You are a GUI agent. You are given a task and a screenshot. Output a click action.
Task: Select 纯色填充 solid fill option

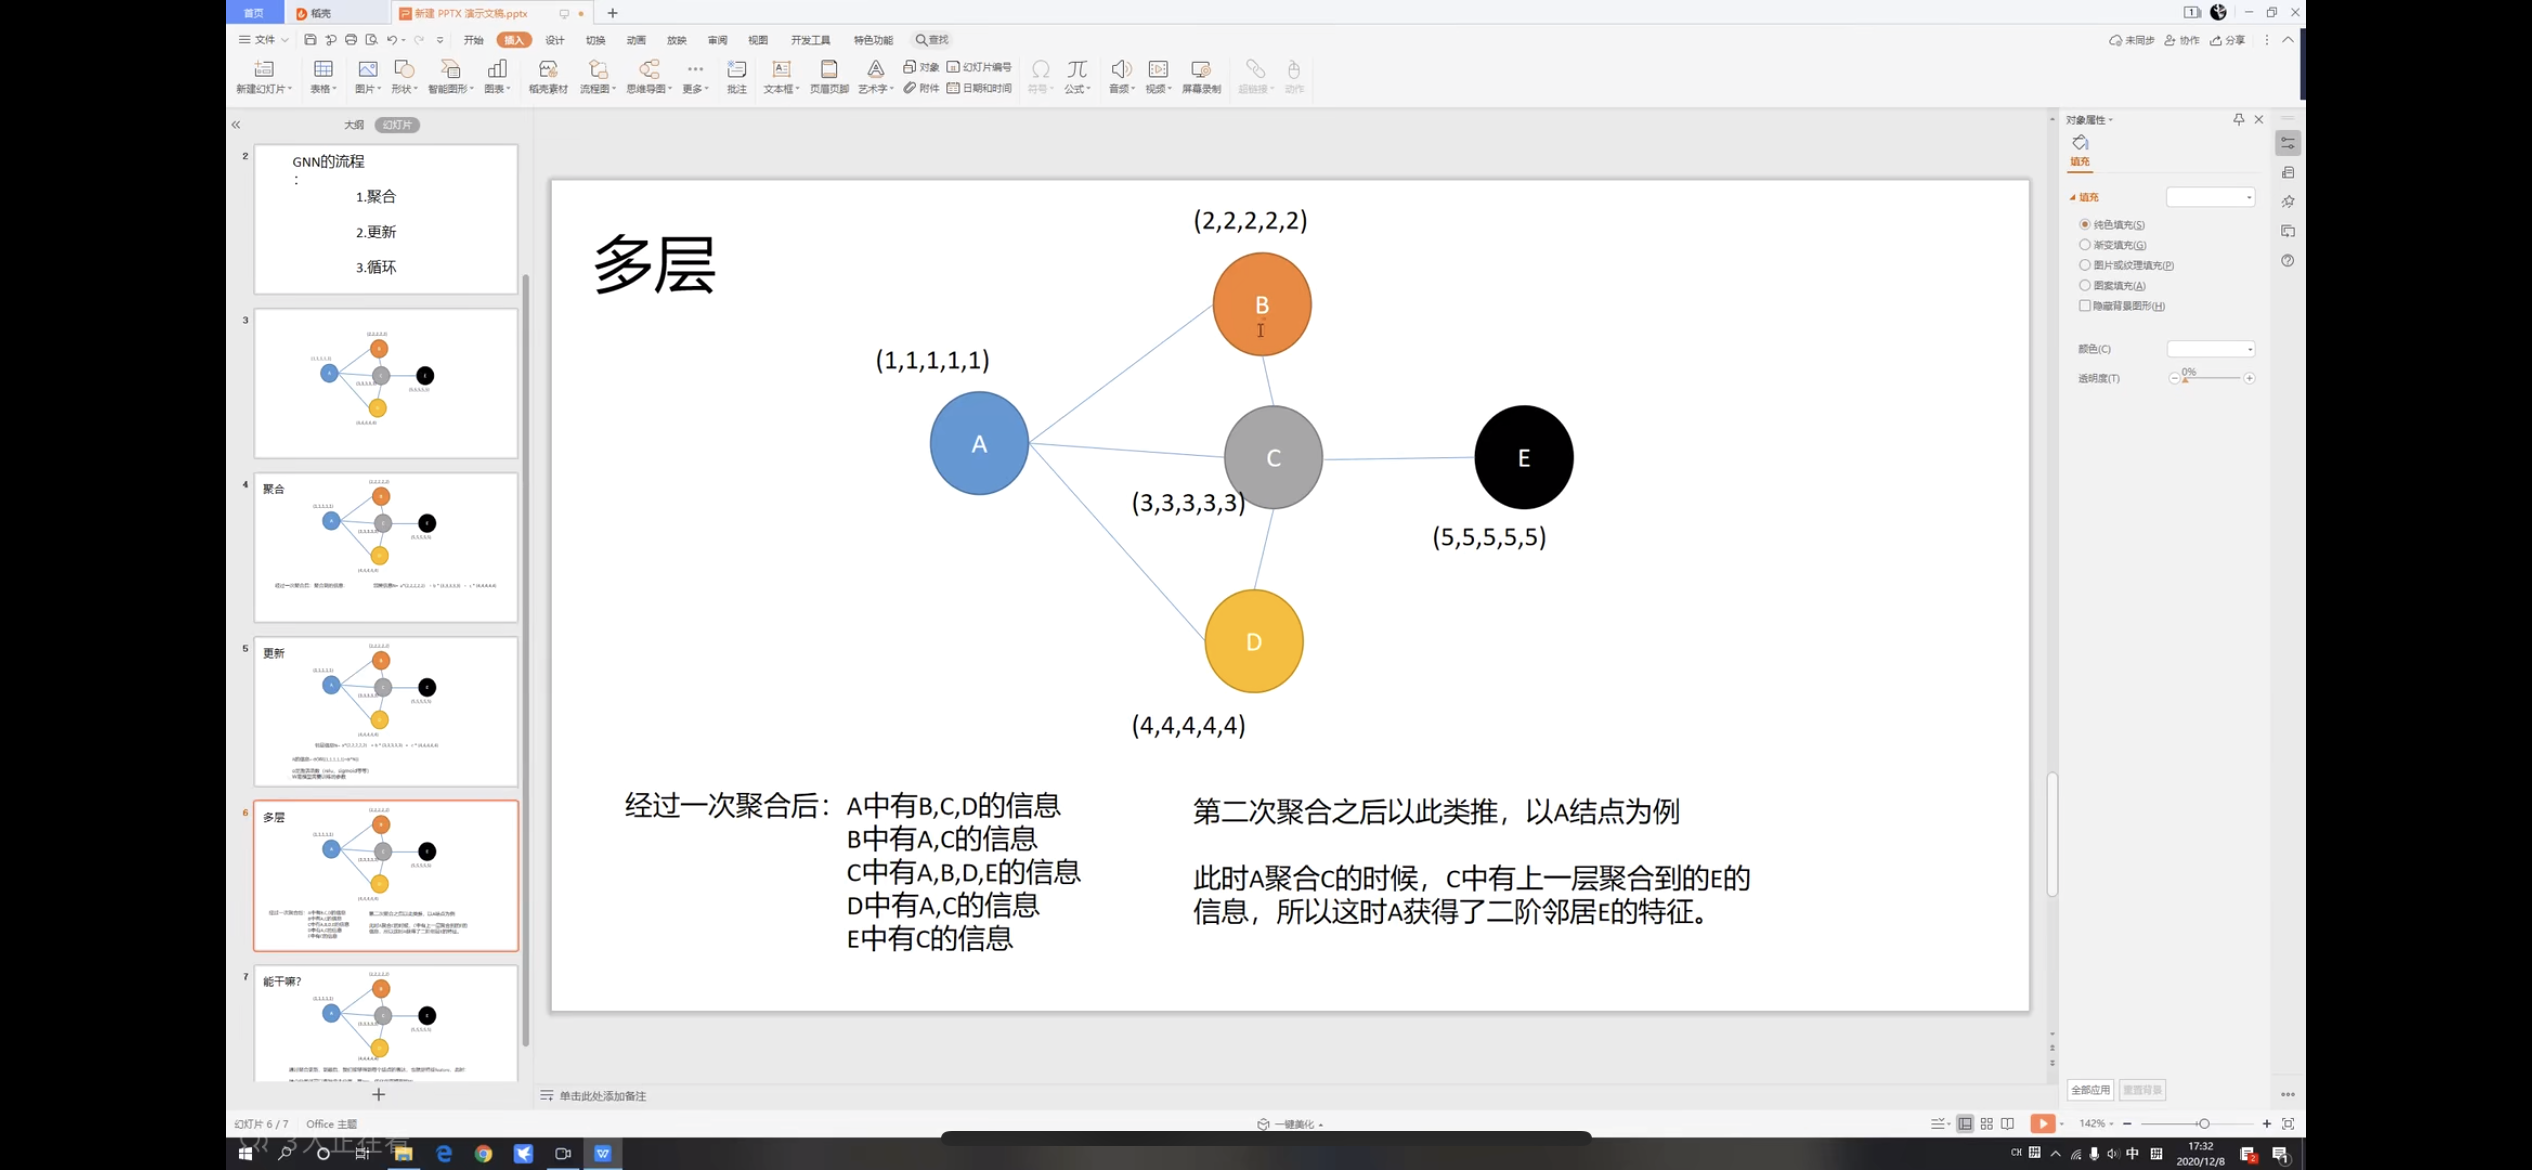pos(2112,225)
